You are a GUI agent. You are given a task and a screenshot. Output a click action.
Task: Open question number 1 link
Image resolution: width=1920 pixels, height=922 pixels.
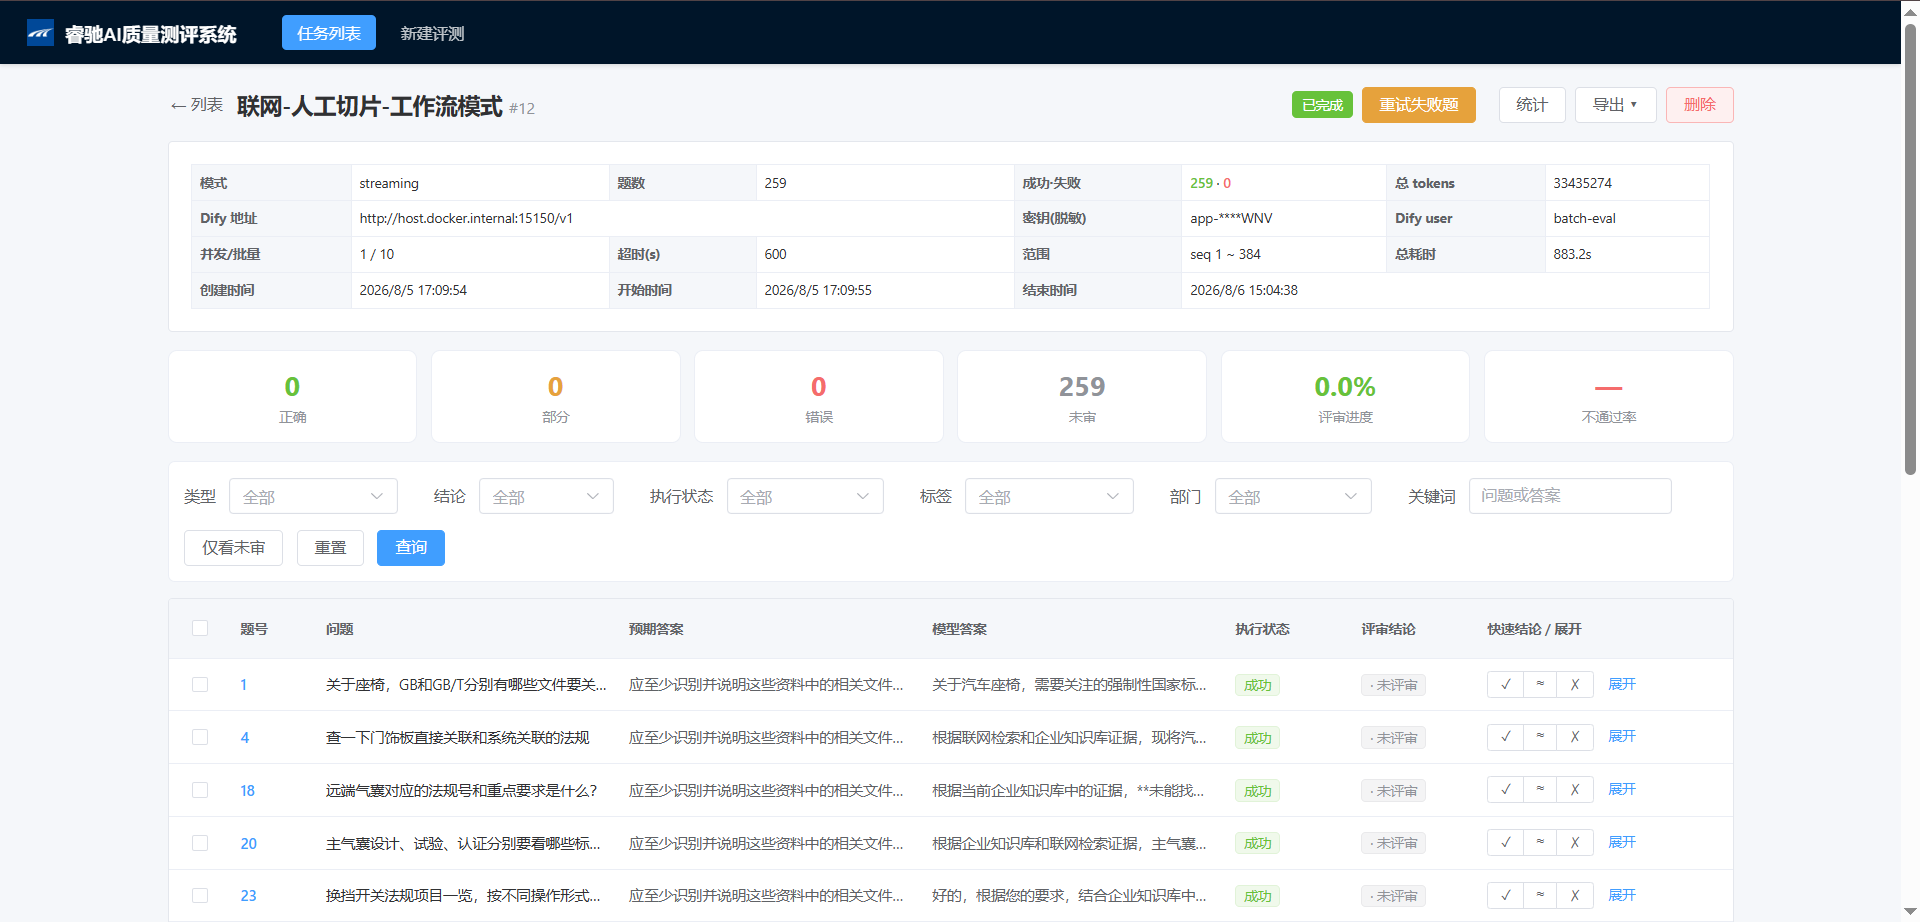coord(243,685)
